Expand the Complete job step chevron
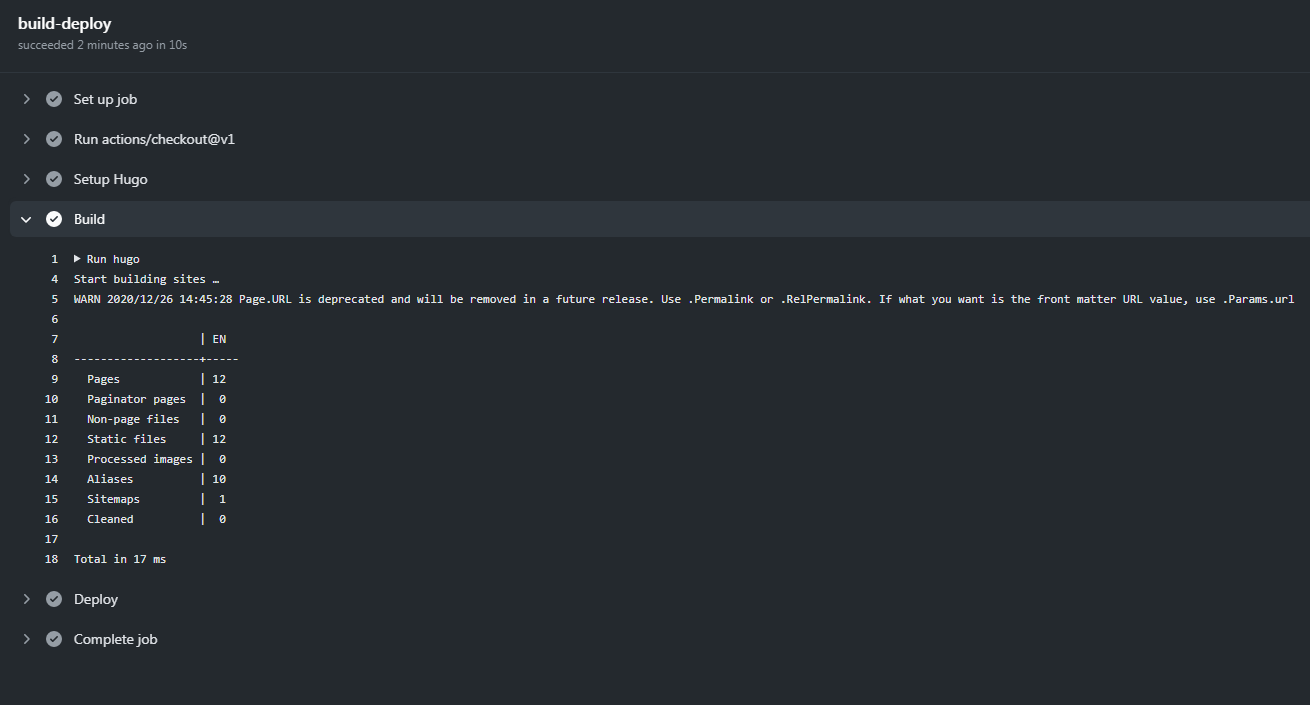The image size is (1310, 705). click(27, 639)
